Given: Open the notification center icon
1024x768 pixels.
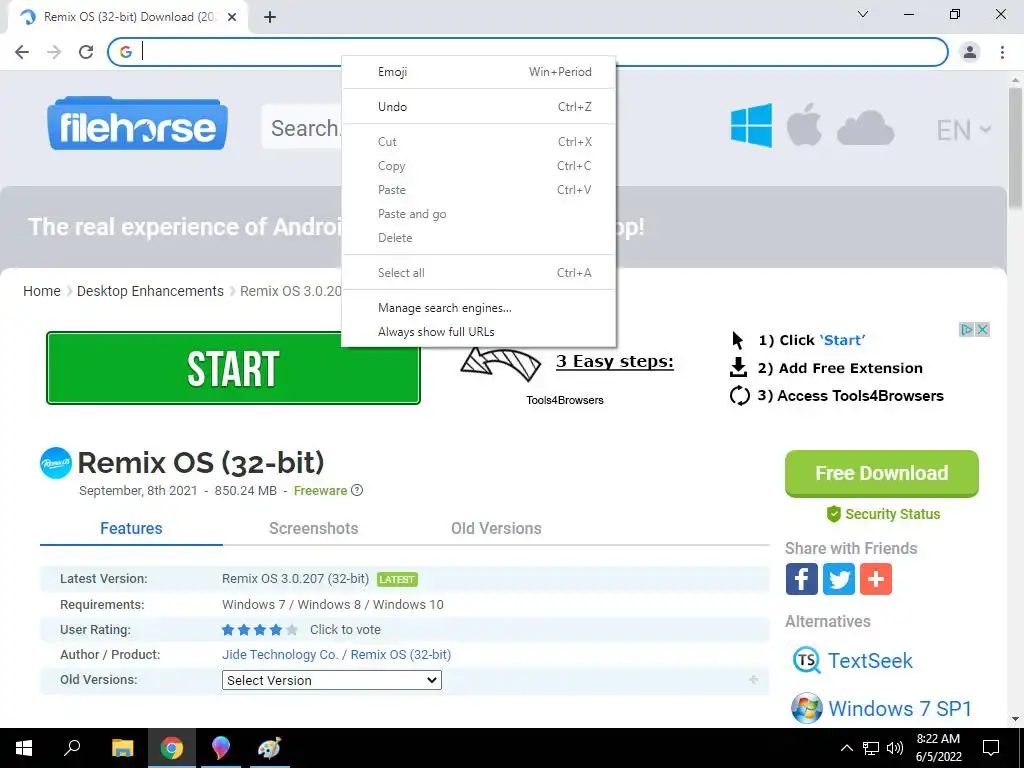Looking at the screenshot, I should (991, 748).
